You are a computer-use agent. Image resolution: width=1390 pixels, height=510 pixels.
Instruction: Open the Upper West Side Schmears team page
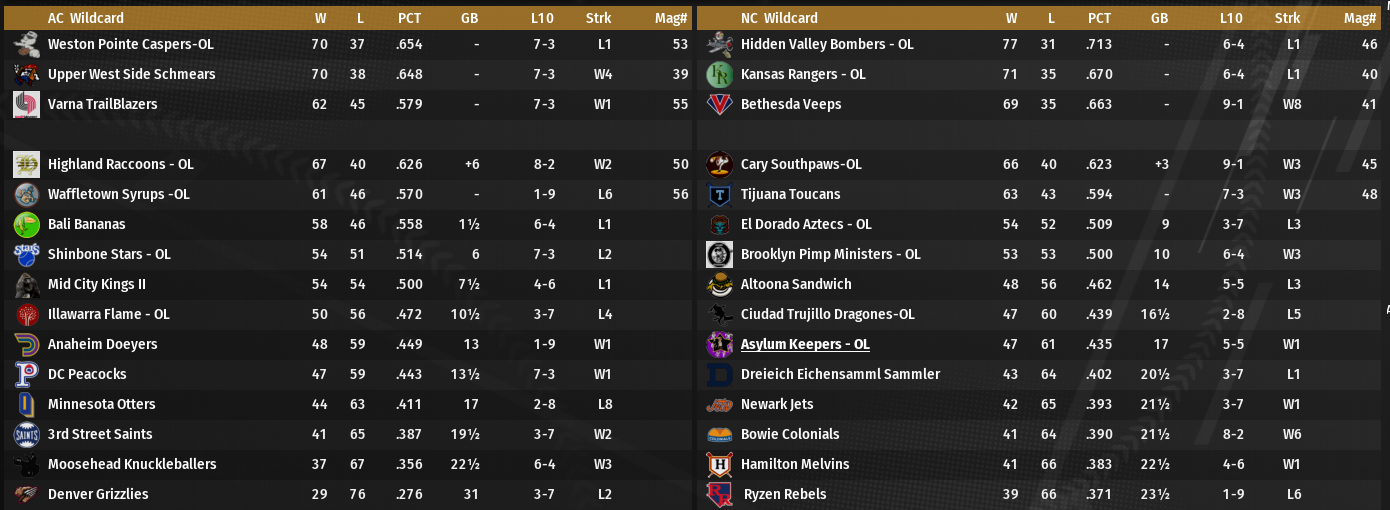click(x=131, y=74)
